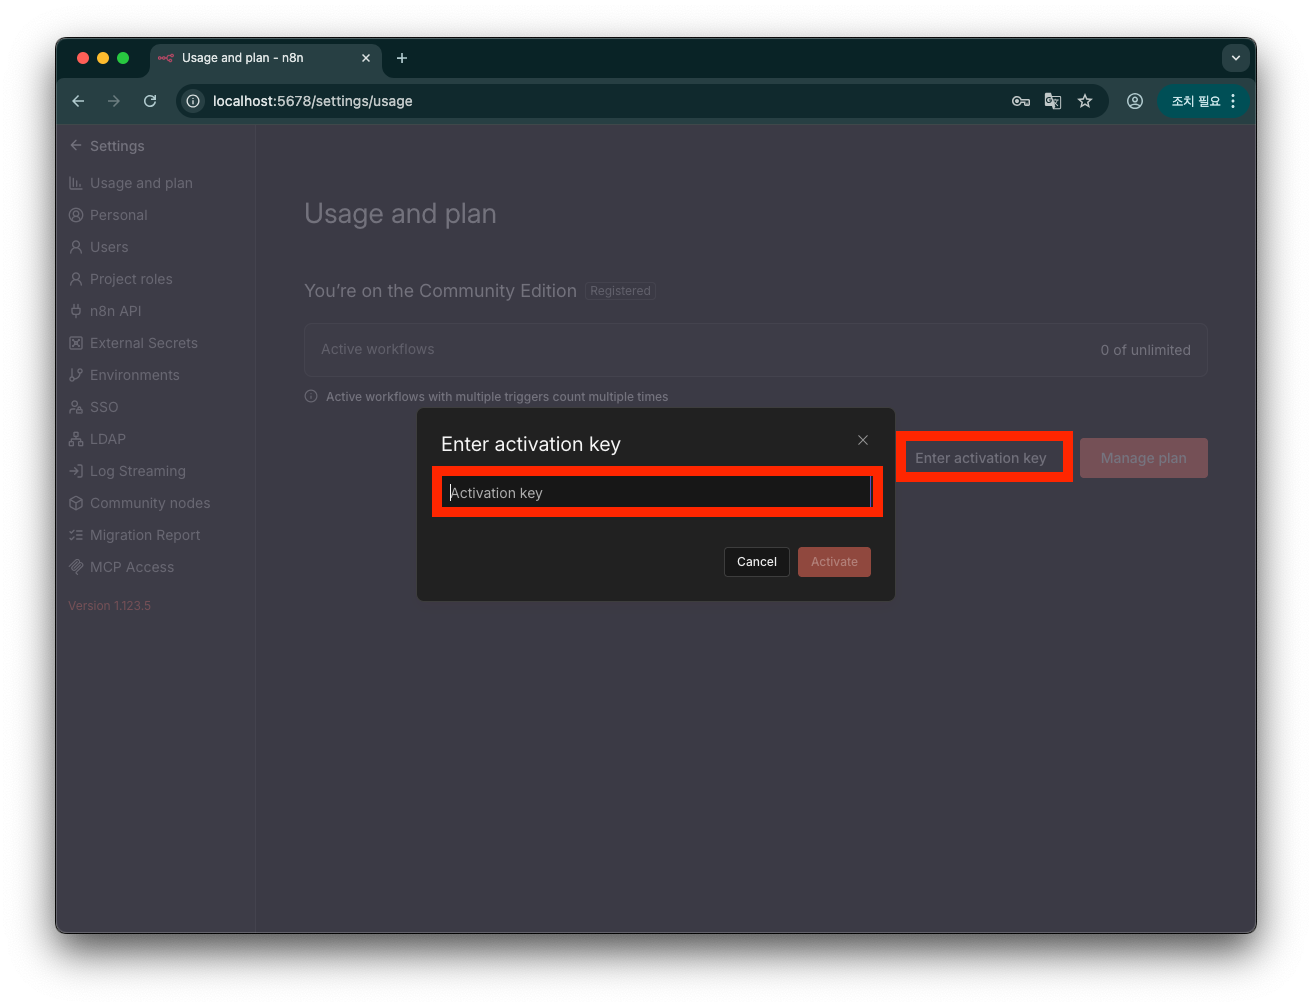Image resolution: width=1312 pixels, height=1007 pixels.
Task: Select the Environments branch icon
Action: (76, 375)
